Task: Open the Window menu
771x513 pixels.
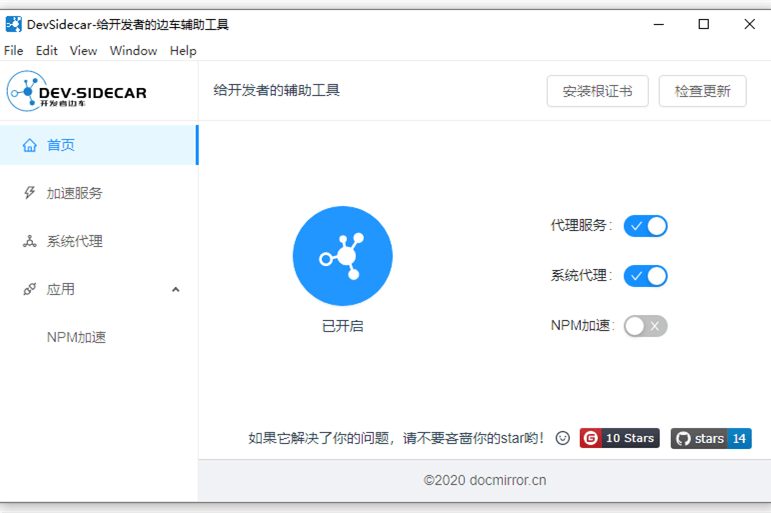Action: pyautogui.click(x=133, y=50)
